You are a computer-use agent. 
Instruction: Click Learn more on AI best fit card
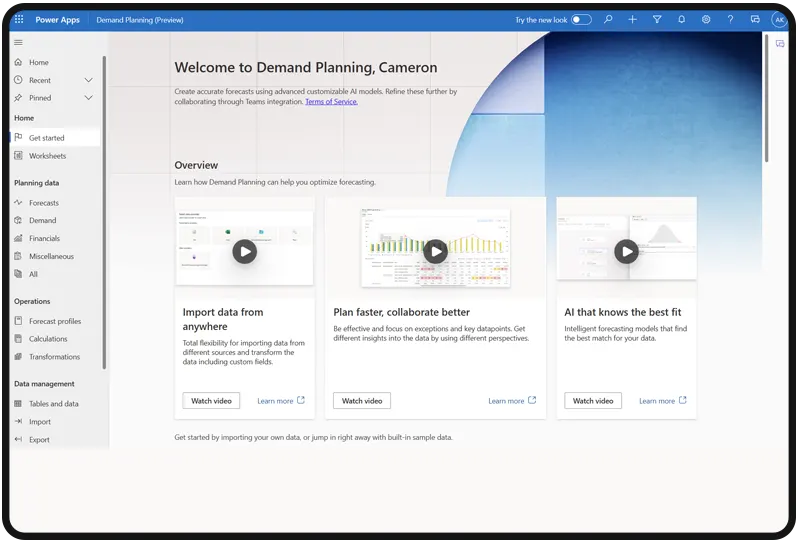click(x=662, y=401)
